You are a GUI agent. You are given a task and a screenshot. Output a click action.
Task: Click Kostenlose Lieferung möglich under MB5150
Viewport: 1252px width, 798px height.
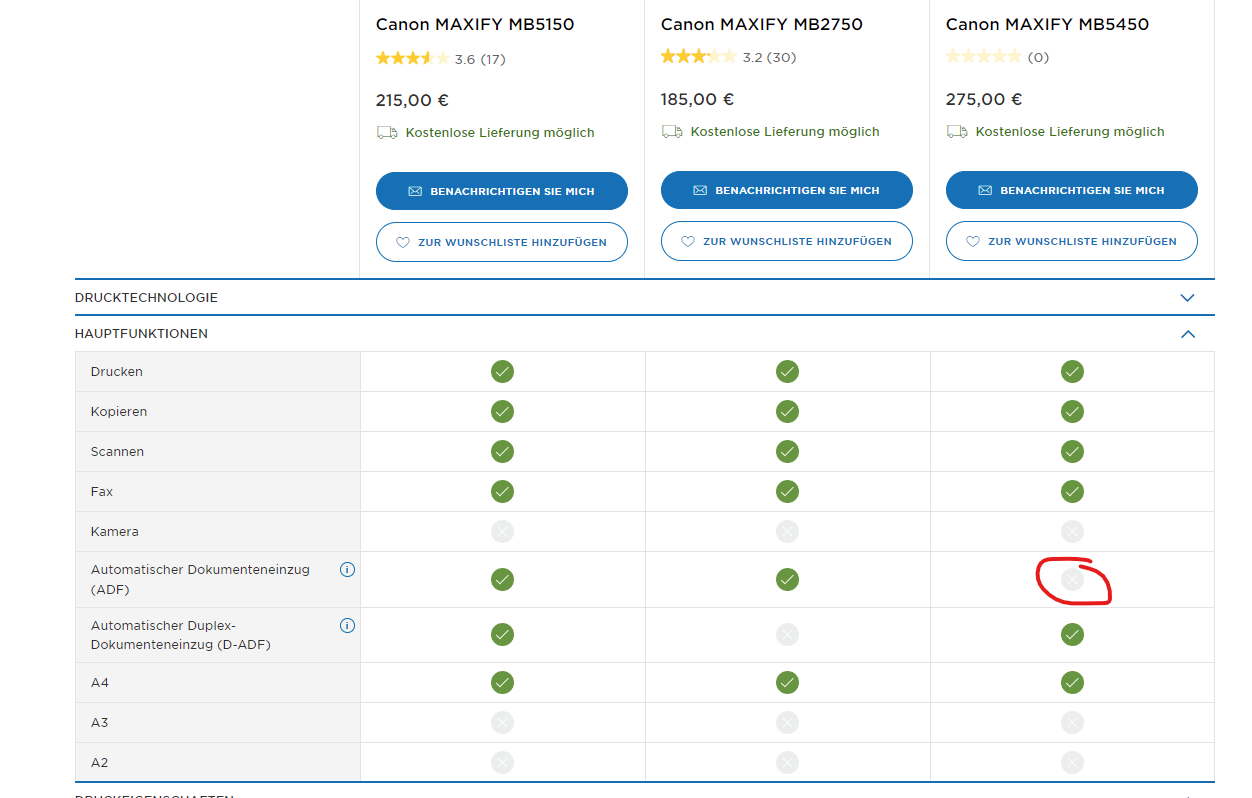500,133
